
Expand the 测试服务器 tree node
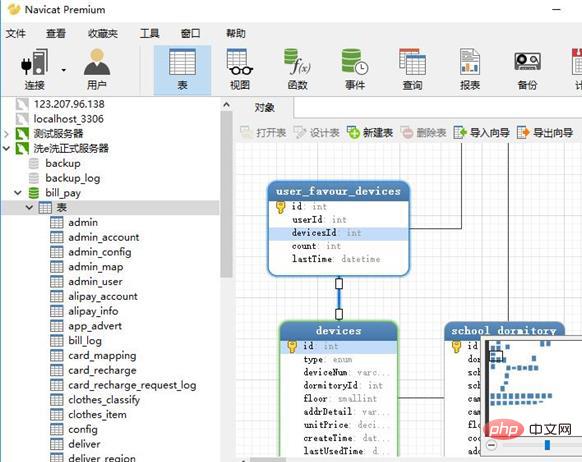(x=6, y=134)
